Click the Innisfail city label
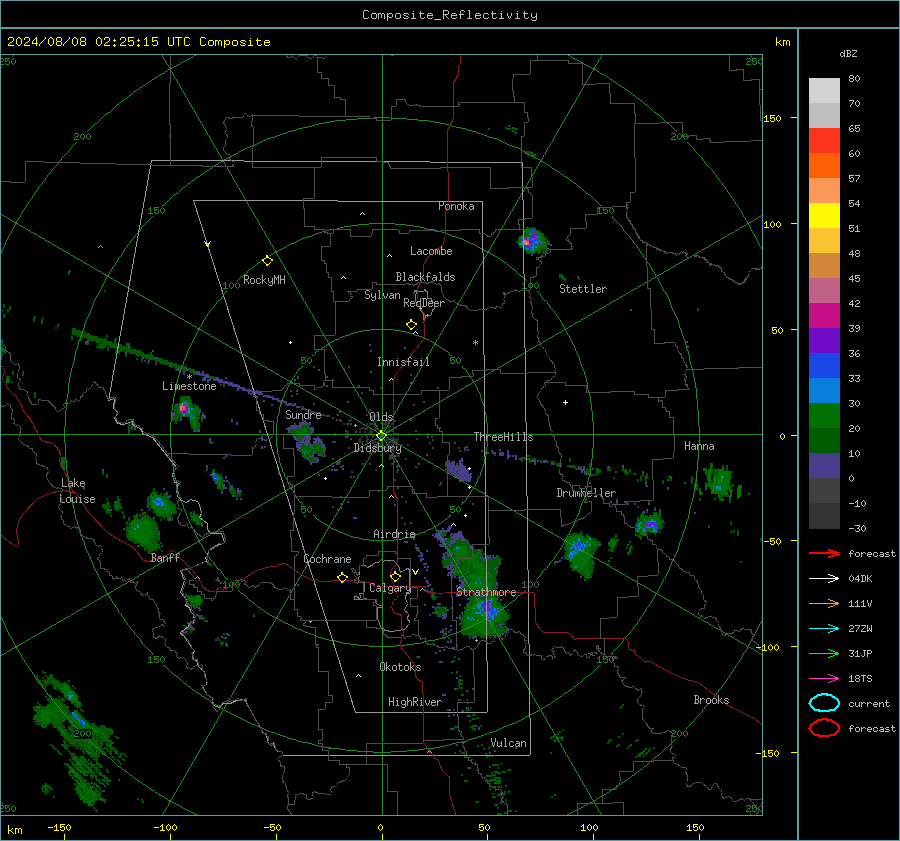The height and width of the screenshot is (841, 900). tap(403, 362)
